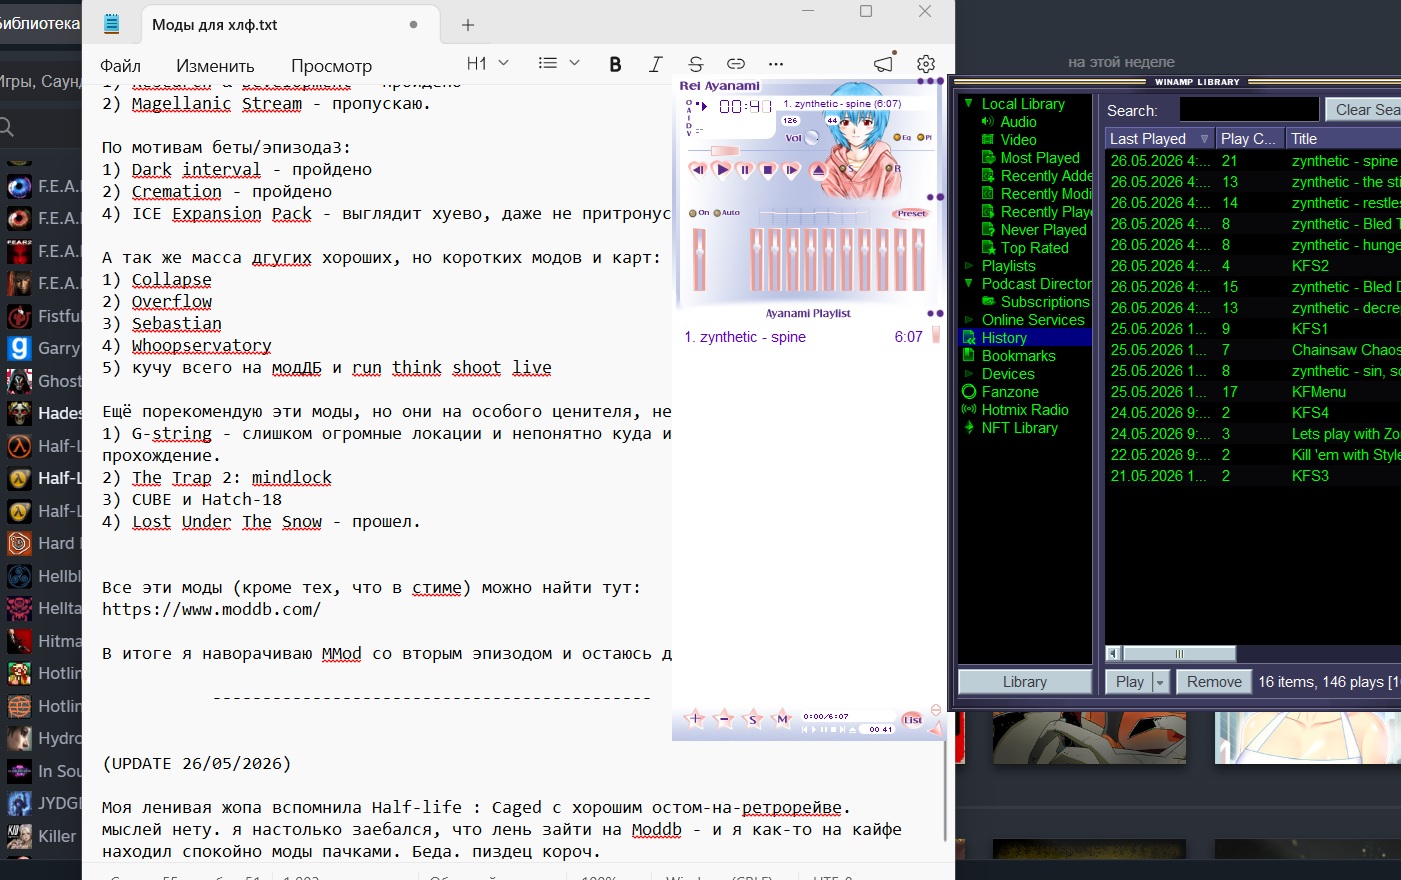Select Bookmarks in Winamp Library tree
This screenshot has height=880, width=1401.
(x=1018, y=356)
